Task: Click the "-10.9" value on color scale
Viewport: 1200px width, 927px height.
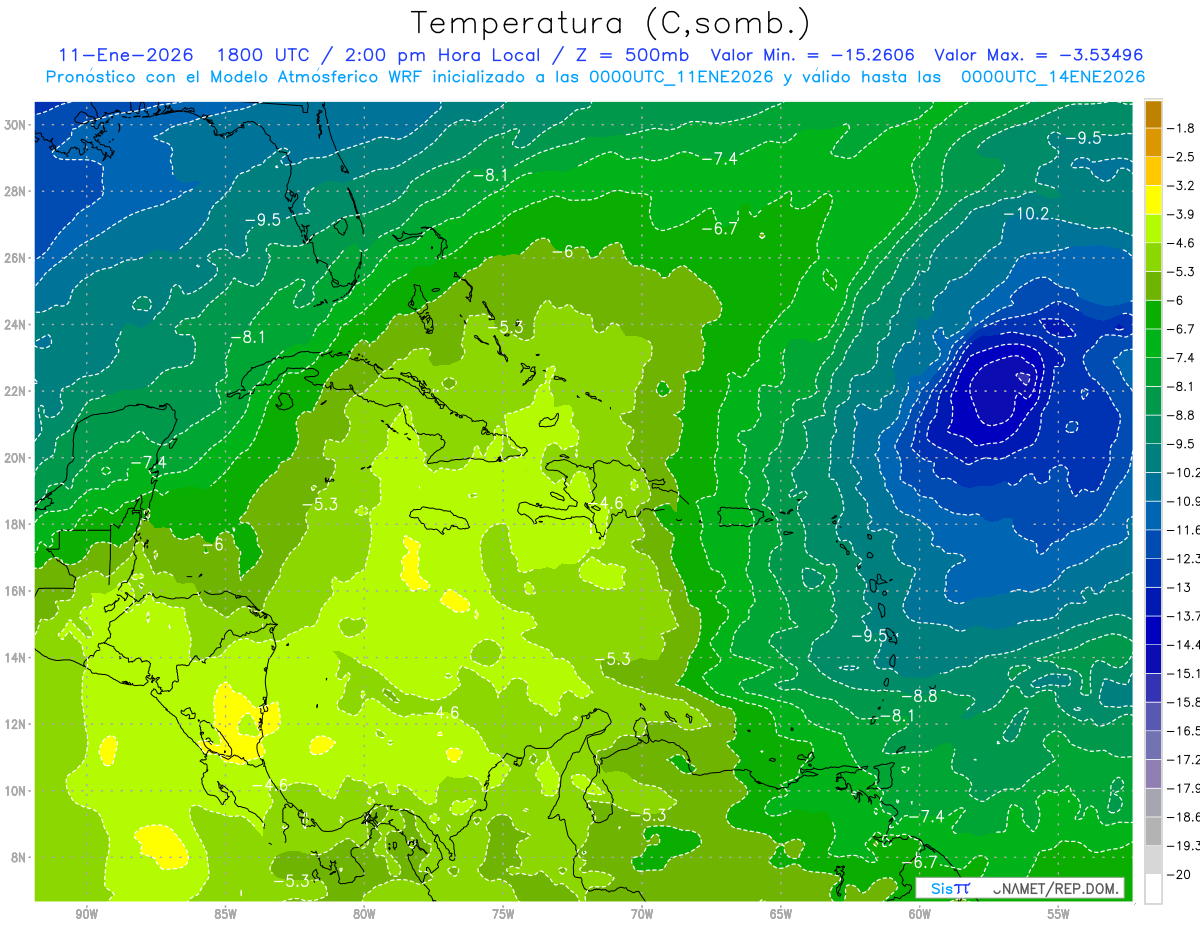Action: (1184, 500)
